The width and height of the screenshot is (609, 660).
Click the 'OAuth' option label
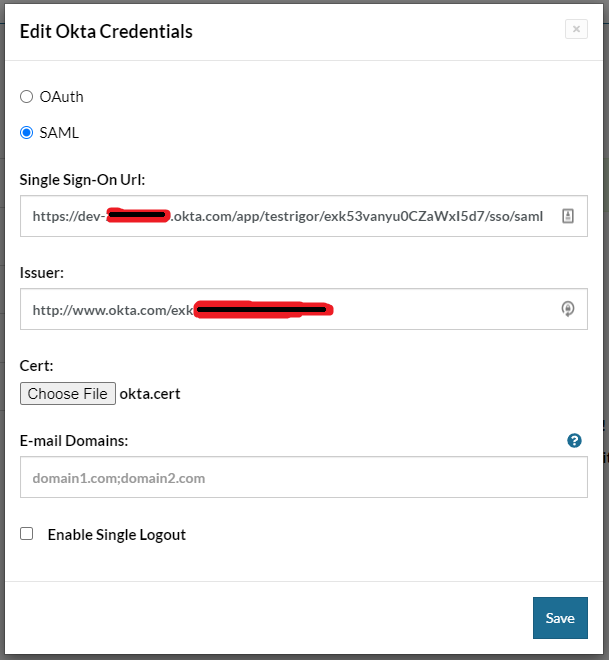coord(61,97)
